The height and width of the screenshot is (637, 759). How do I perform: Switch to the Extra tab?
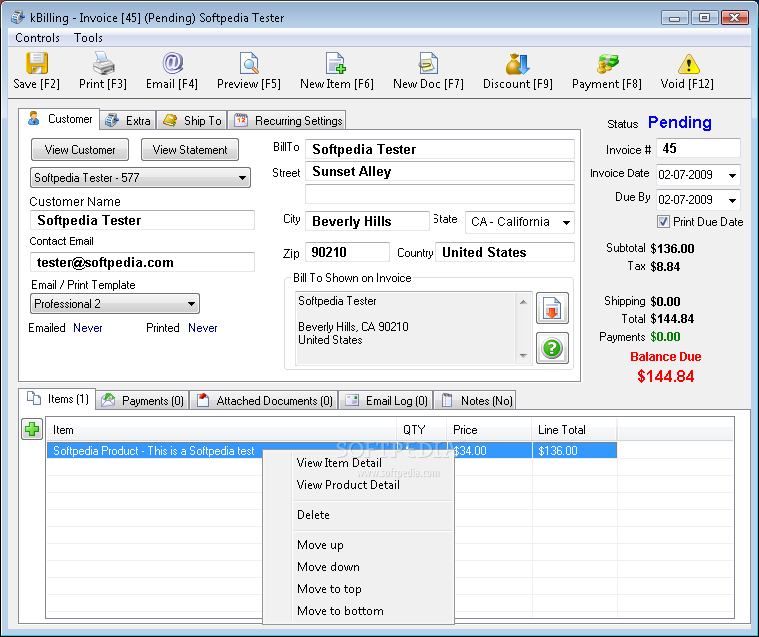pyautogui.click(x=128, y=121)
